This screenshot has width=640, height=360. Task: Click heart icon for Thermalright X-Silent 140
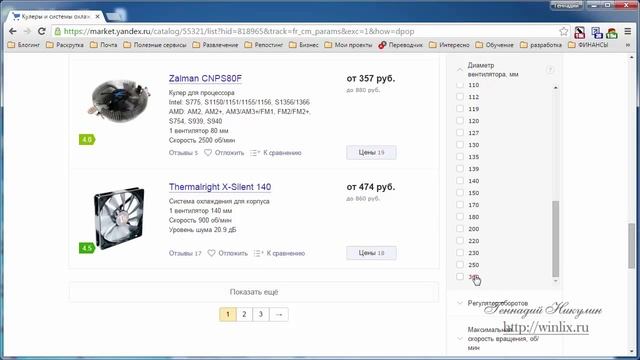[211, 253]
